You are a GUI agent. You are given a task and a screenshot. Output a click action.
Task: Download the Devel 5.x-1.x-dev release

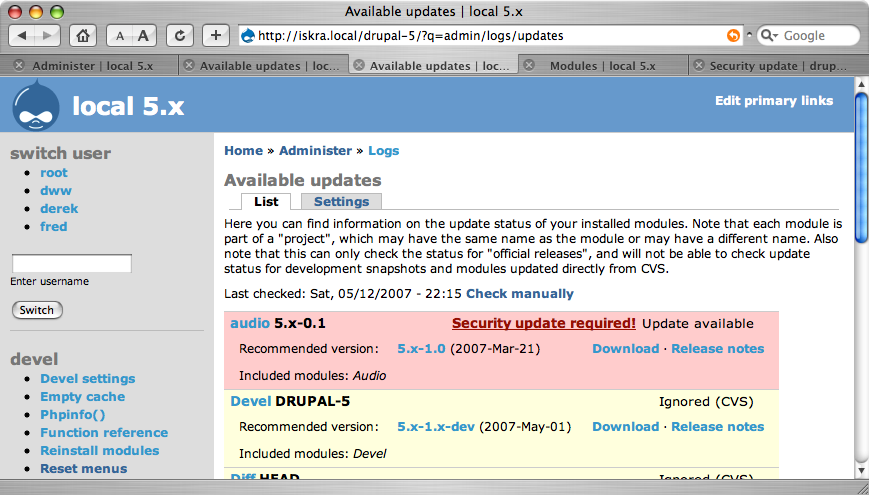pos(626,427)
